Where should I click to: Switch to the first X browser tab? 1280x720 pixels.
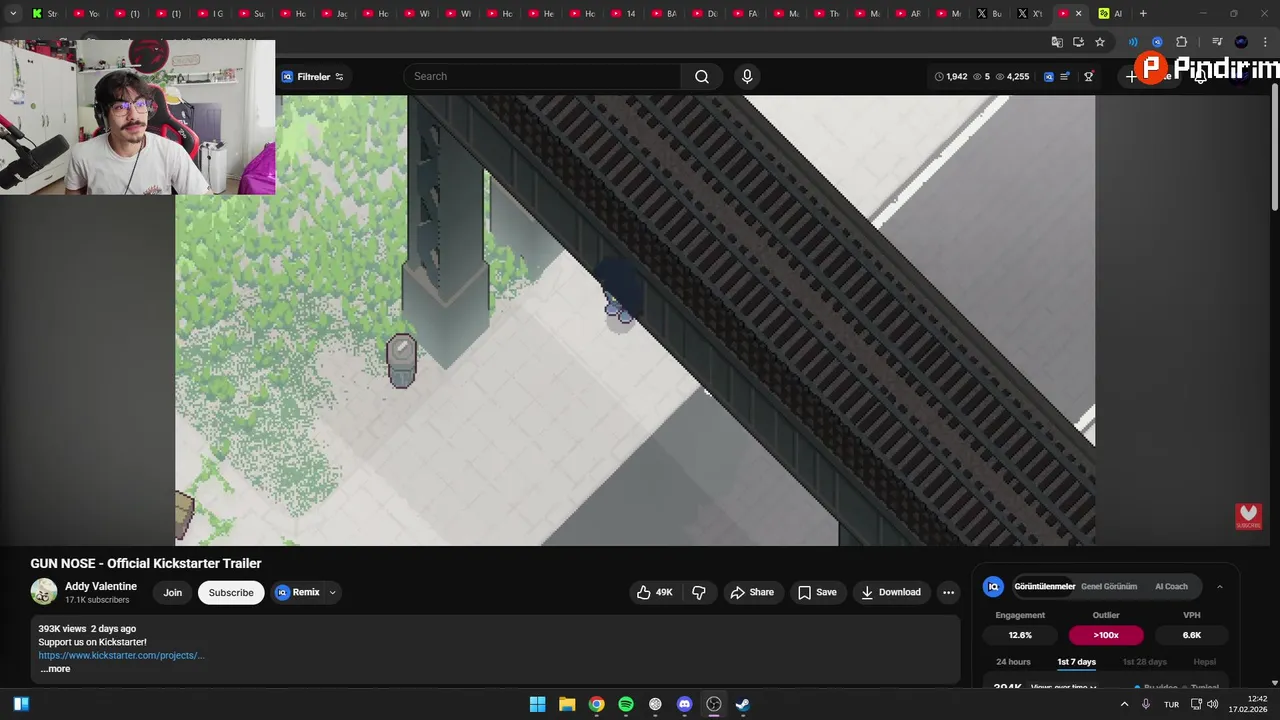(989, 14)
